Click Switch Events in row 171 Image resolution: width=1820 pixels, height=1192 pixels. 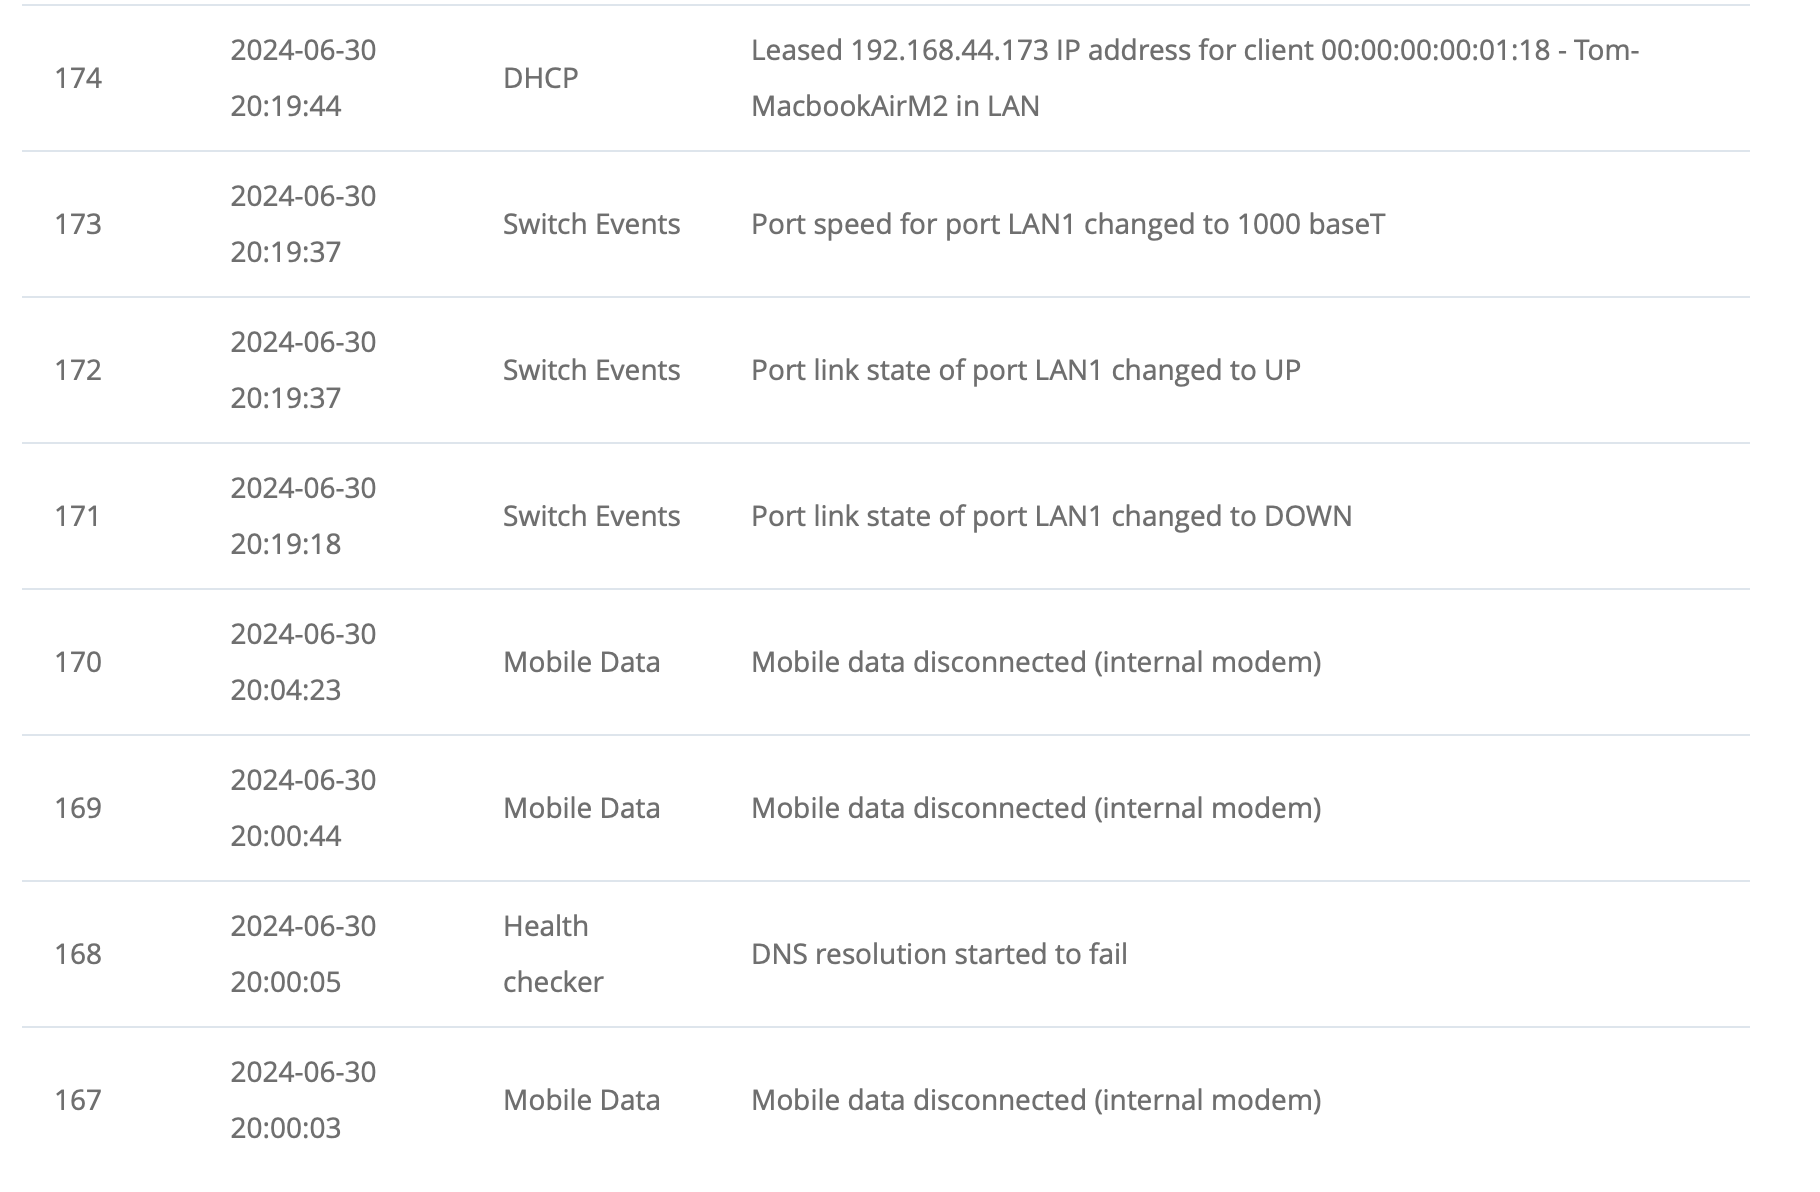591,516
